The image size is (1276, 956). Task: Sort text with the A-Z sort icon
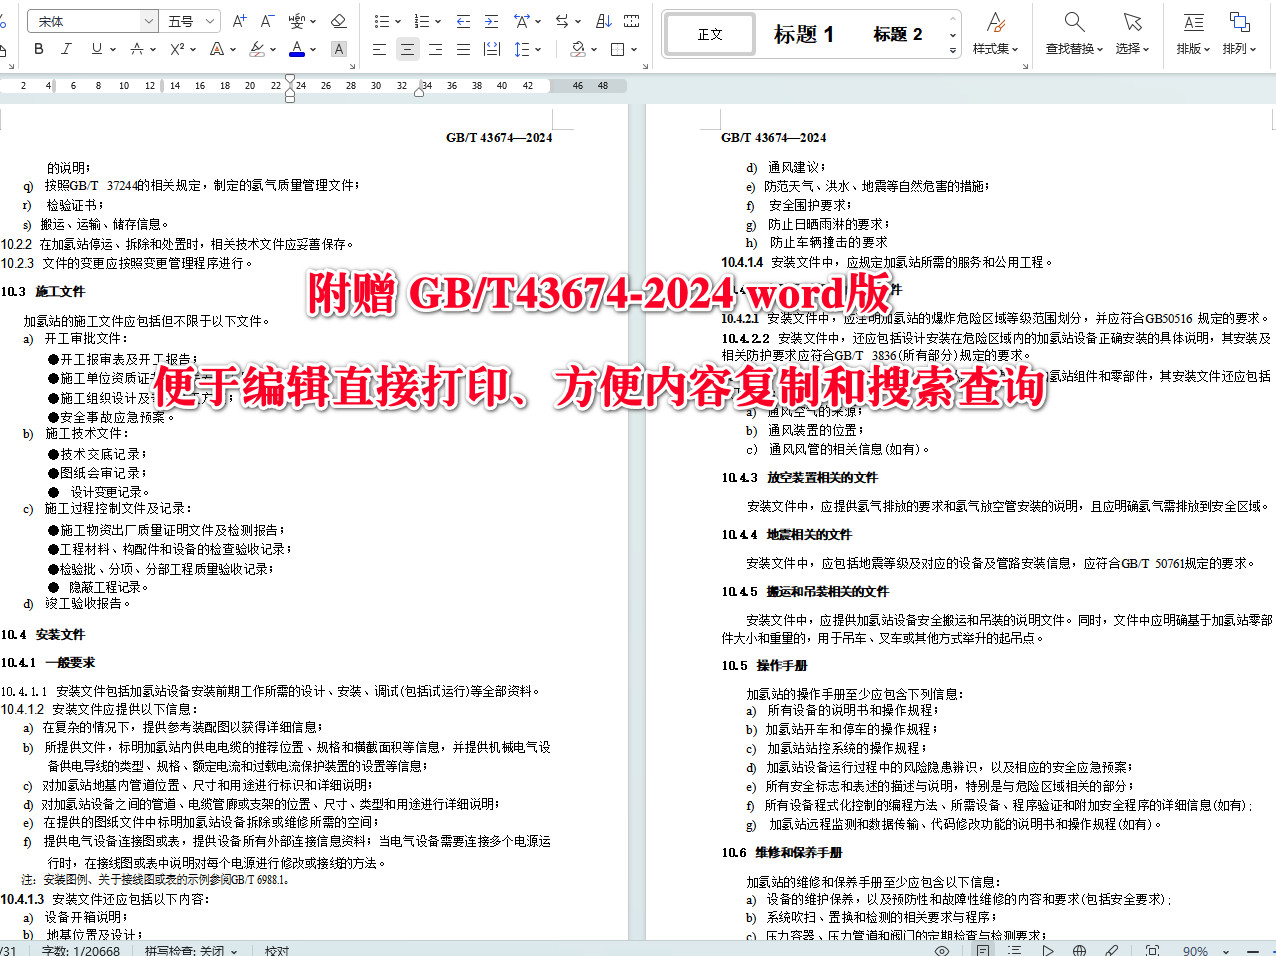604,21
